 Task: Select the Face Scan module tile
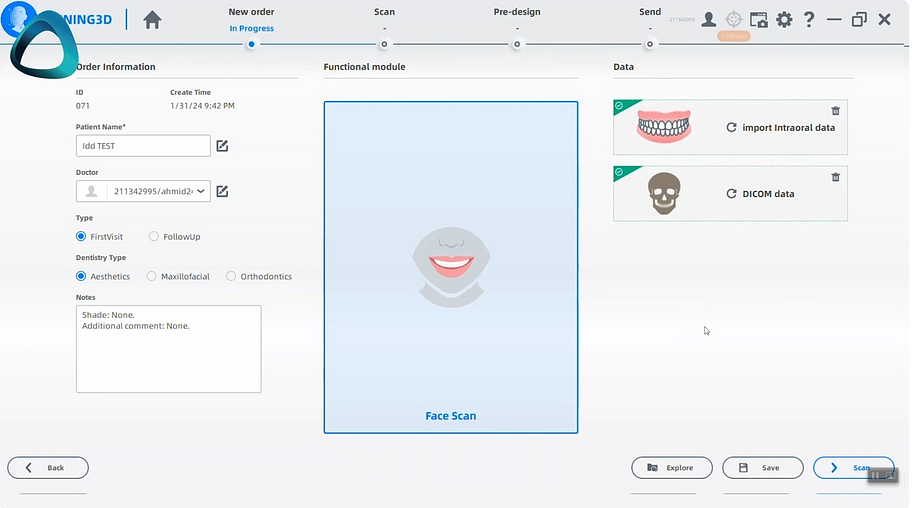pyautogui.click(x=450, y=267)
